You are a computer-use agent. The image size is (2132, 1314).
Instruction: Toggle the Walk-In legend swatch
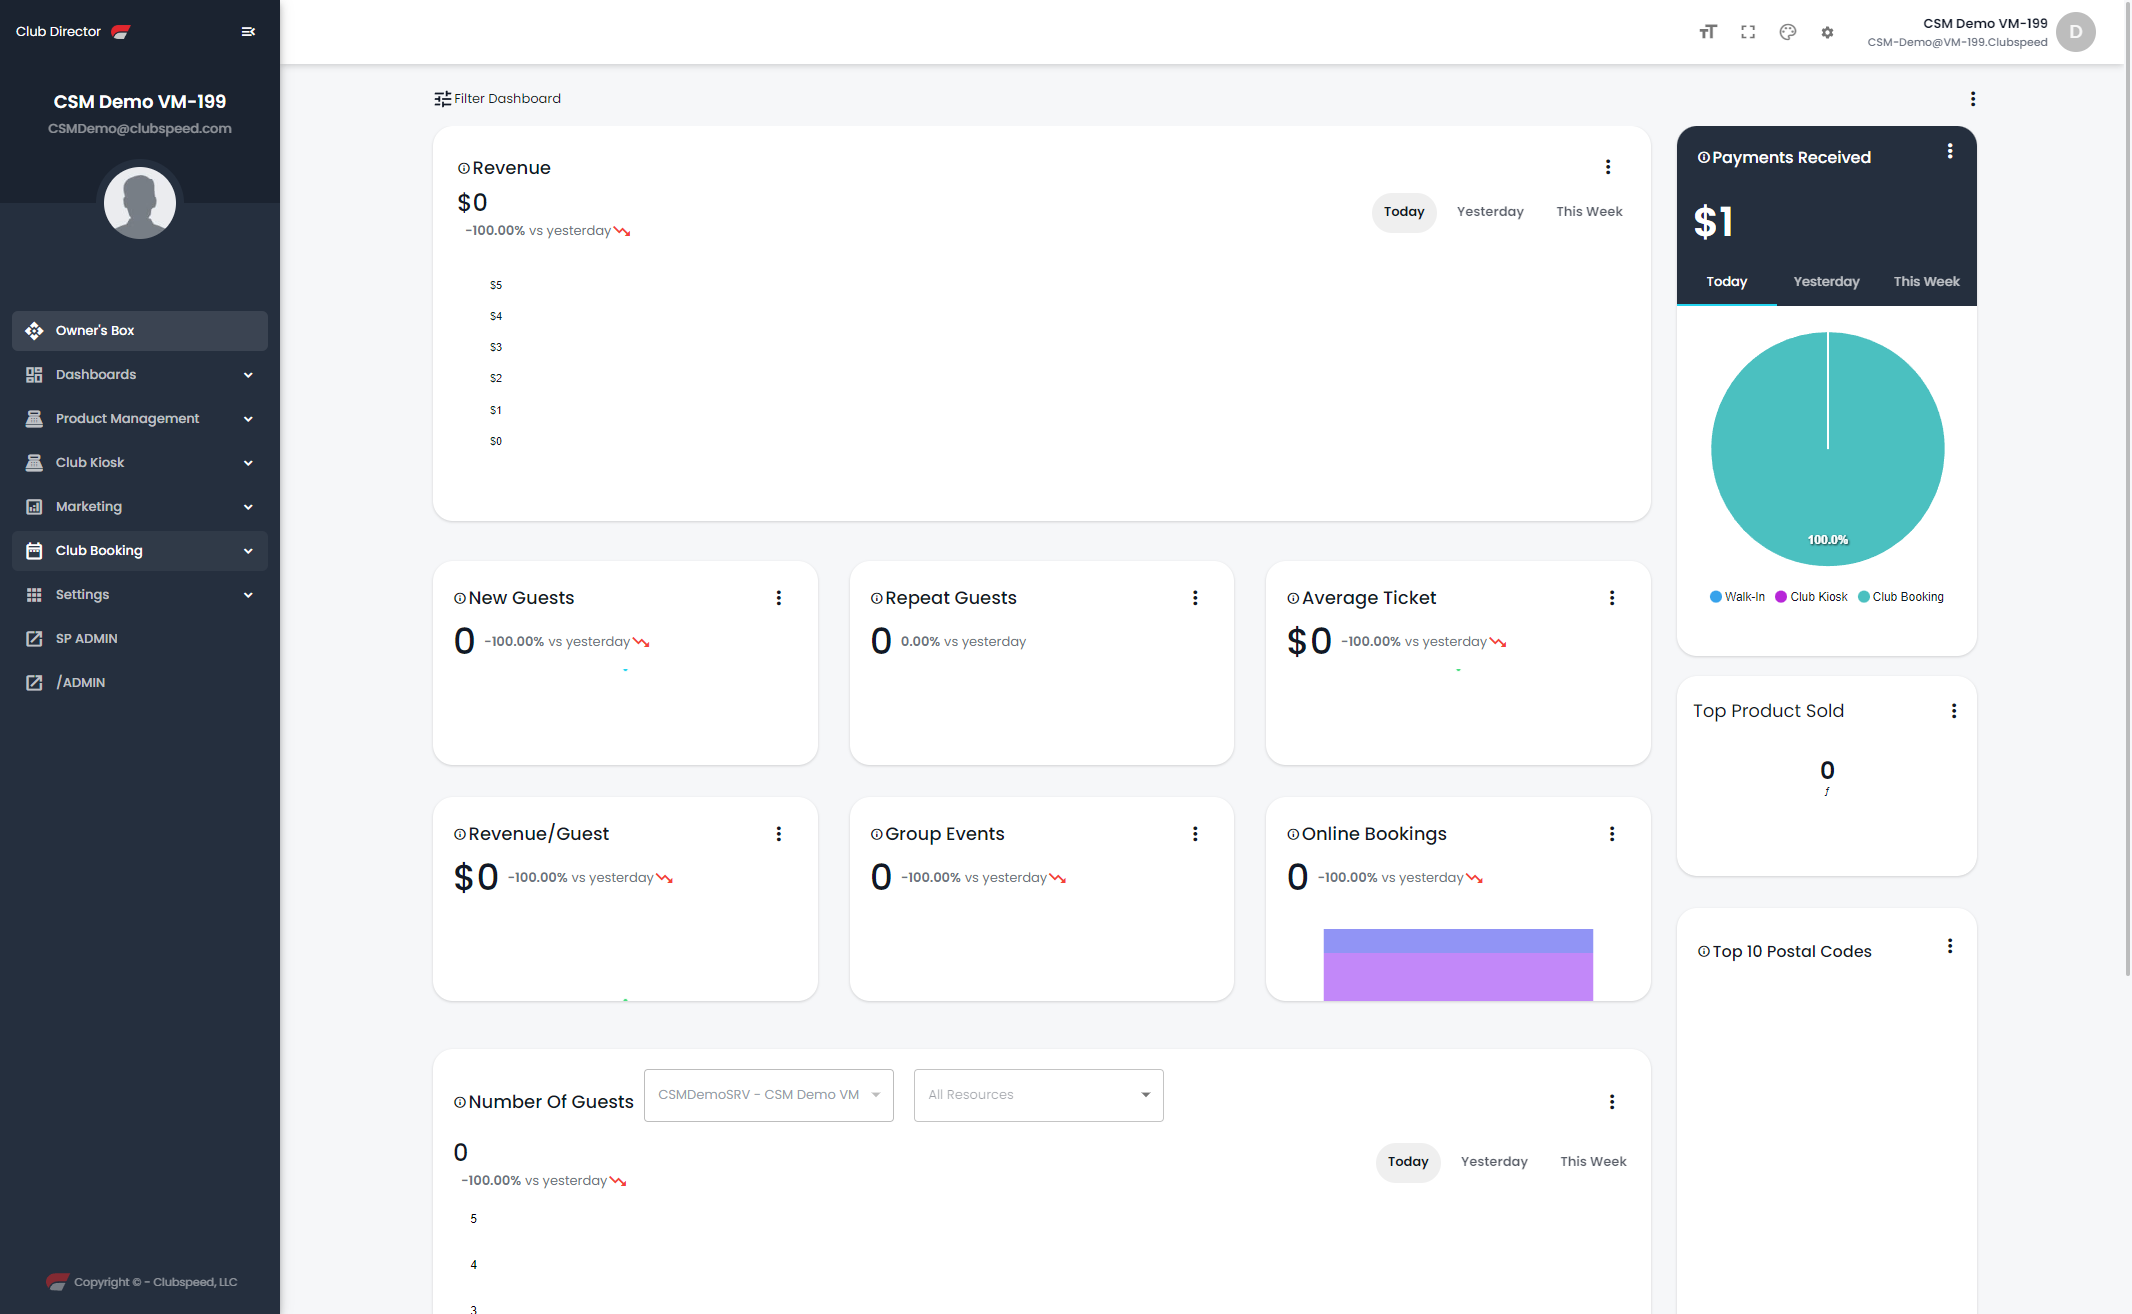pyautogui.click(x=1716, y=597)
